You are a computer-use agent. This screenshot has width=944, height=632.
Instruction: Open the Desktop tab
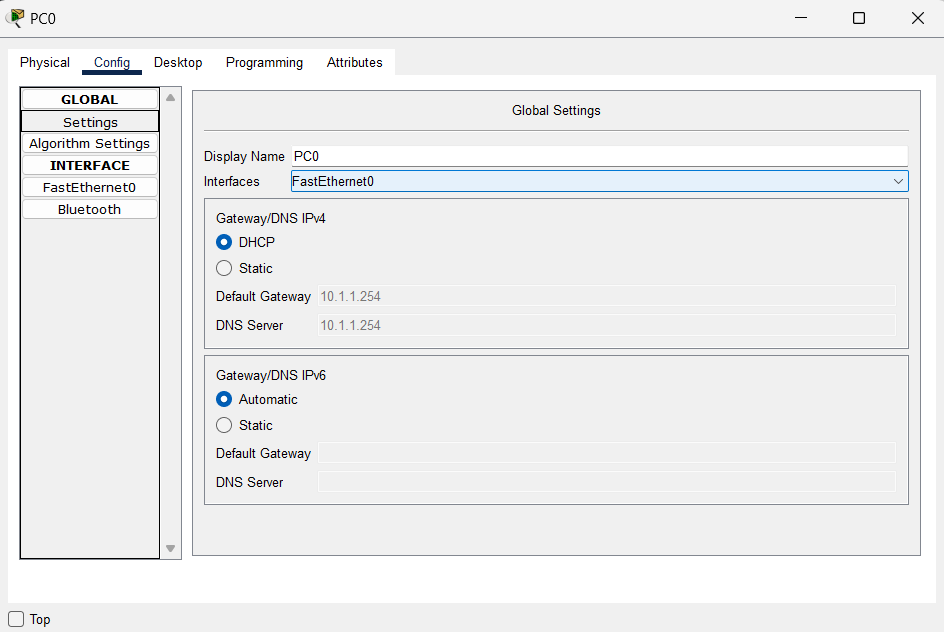178,63
